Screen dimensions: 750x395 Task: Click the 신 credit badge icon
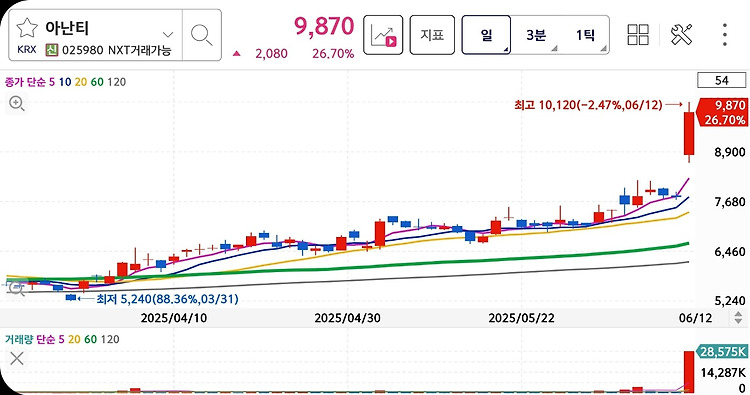52,50
